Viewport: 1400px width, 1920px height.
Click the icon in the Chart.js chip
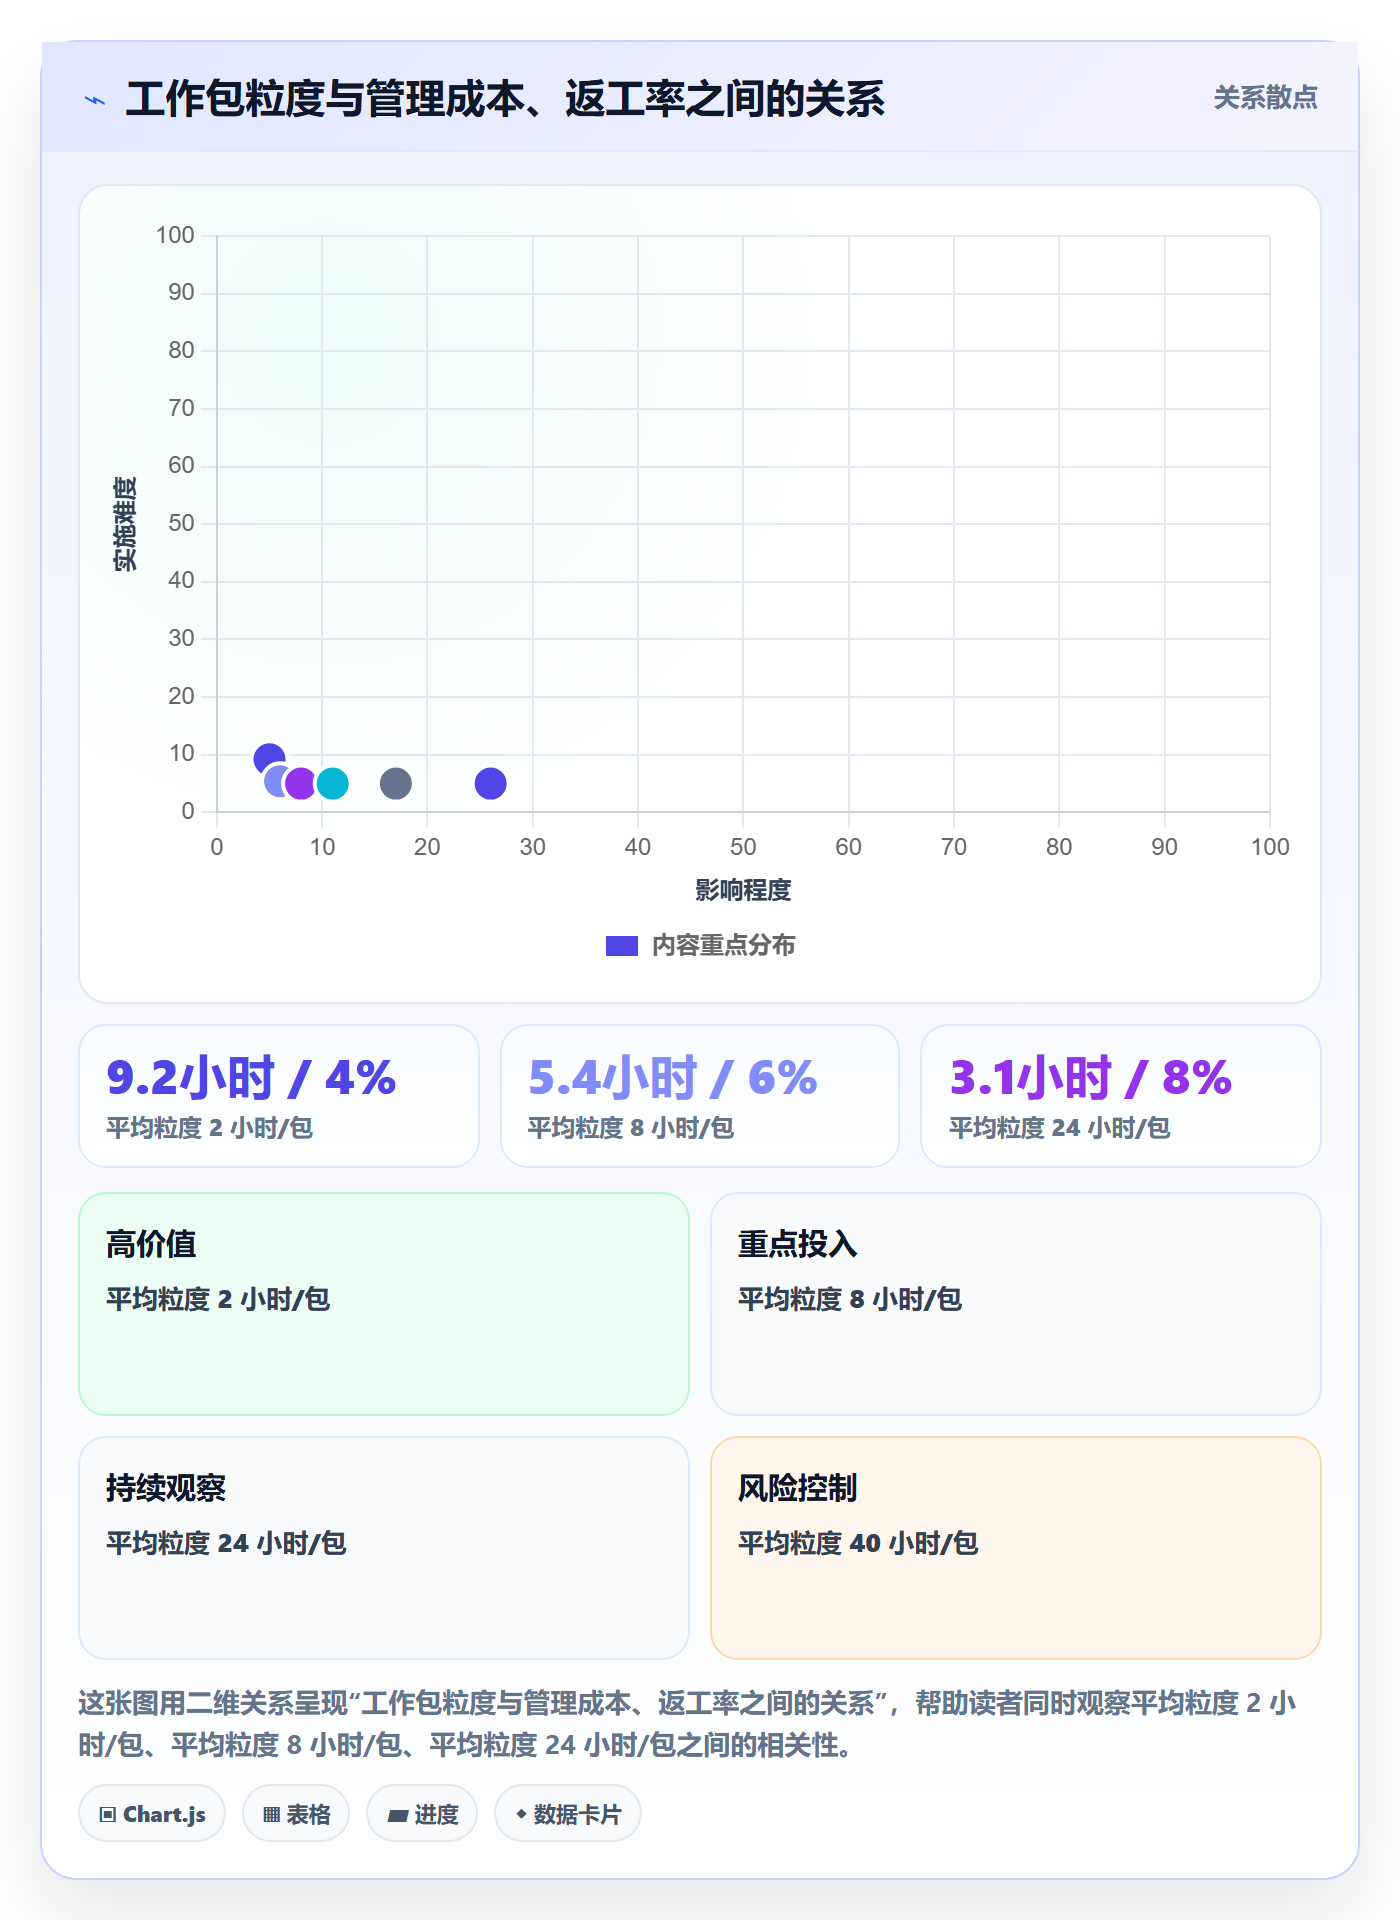(108, 1815)
